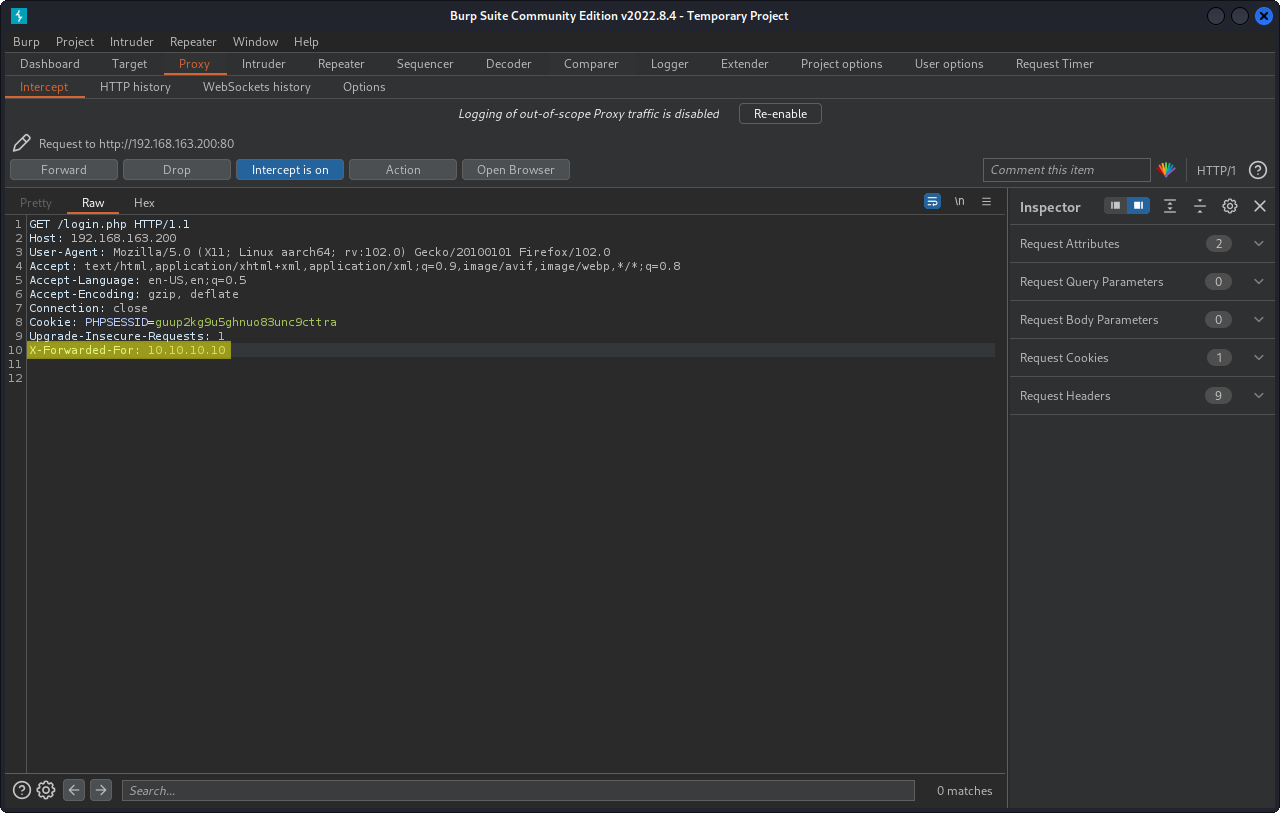
Task: Open the Request Timer tab
Action: pyautogui.click(x=1055, y=64)
